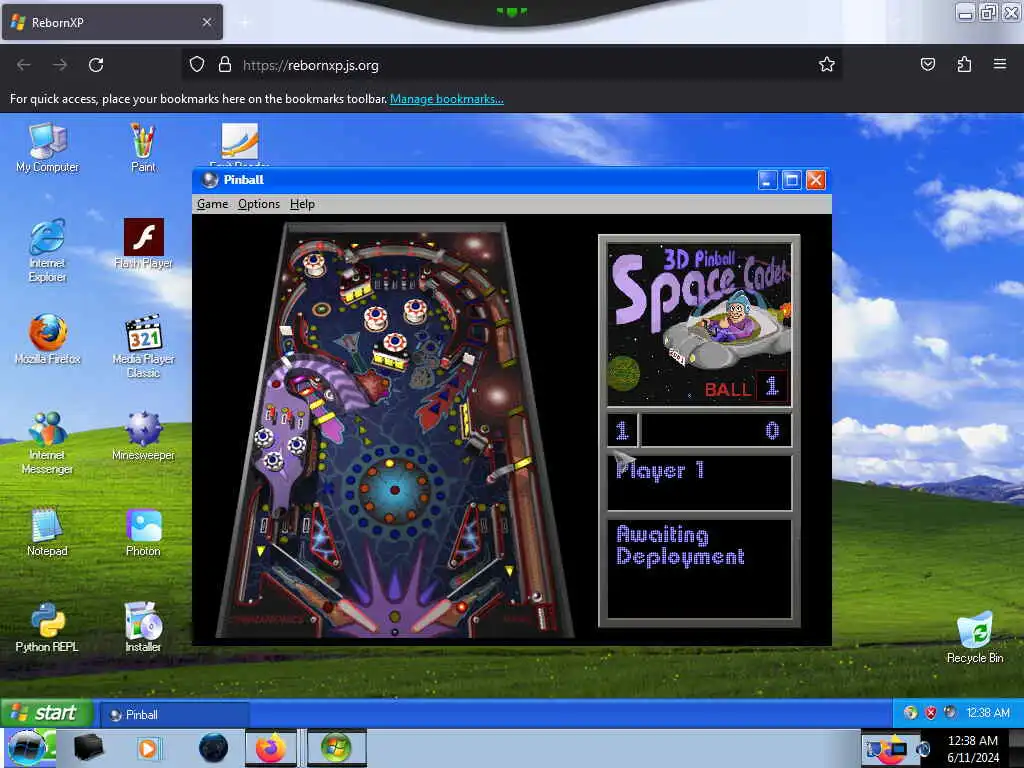The height and width of the screenshot is (768, 1024).
Task: Maximize the Pinball window
Action: (792, 180)
